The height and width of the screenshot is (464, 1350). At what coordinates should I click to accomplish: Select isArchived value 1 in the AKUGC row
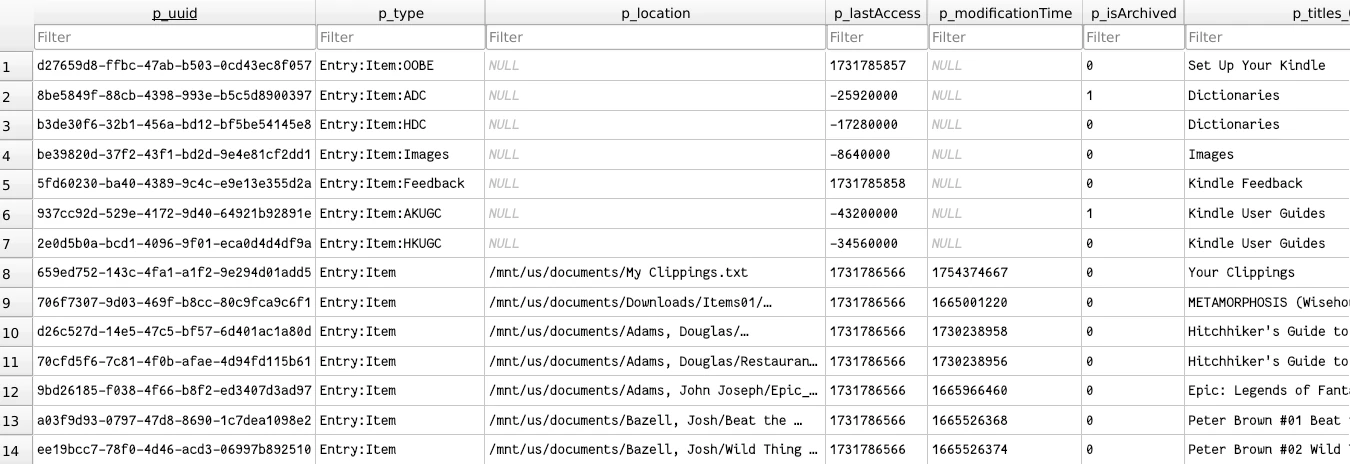(1133, 214)
